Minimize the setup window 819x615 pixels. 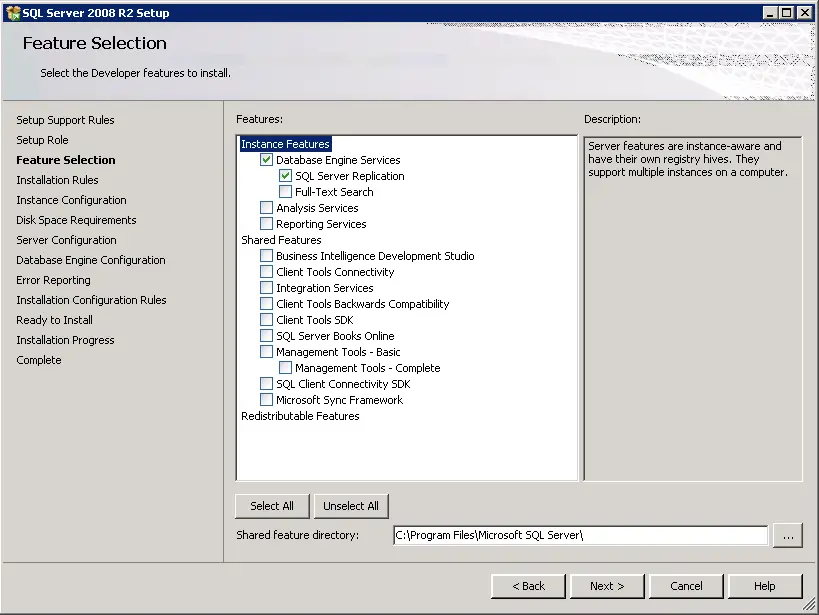pos(769,13)
